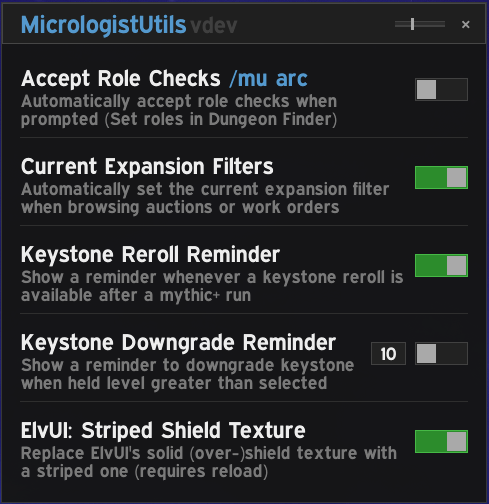
Task: Click the MicrologistUtils title text
Action: [103, 25]
